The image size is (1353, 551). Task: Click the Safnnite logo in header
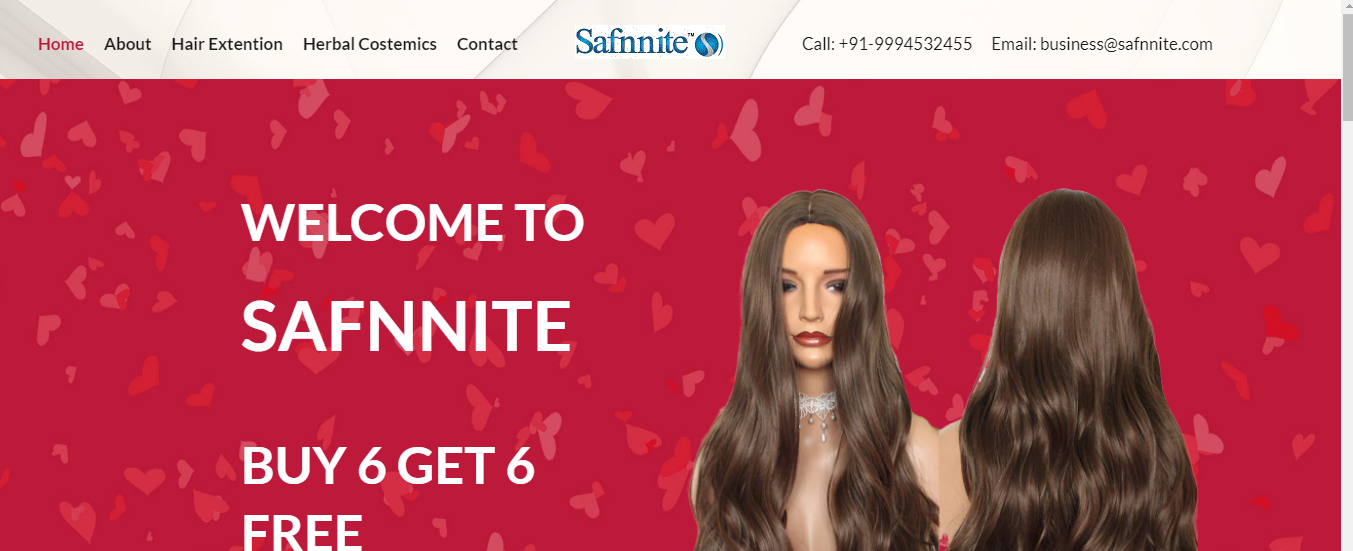pyautogui.click(x=649, y=42)
